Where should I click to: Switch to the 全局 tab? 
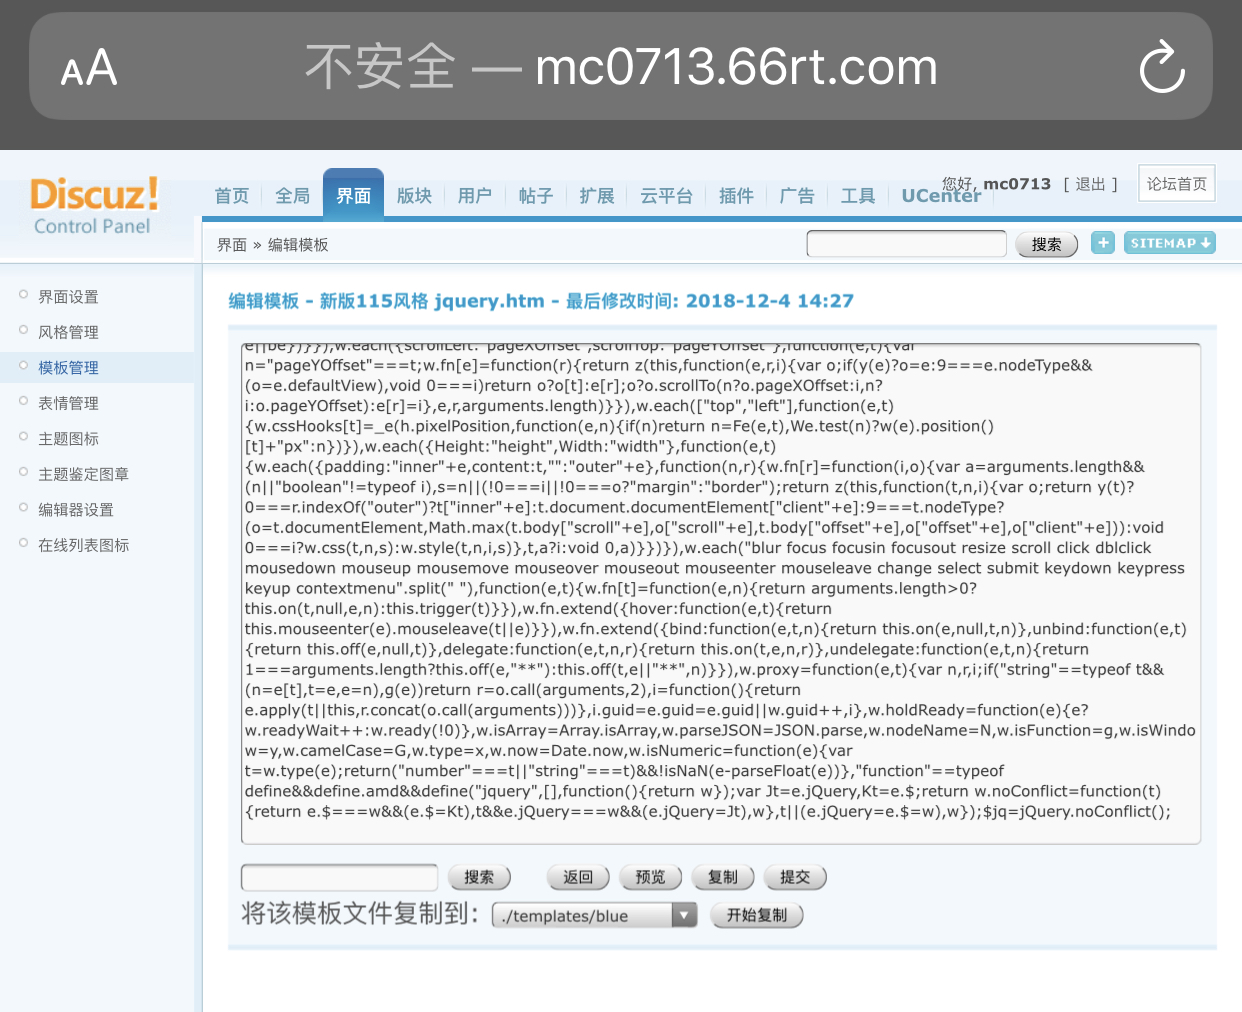(292, 196)
